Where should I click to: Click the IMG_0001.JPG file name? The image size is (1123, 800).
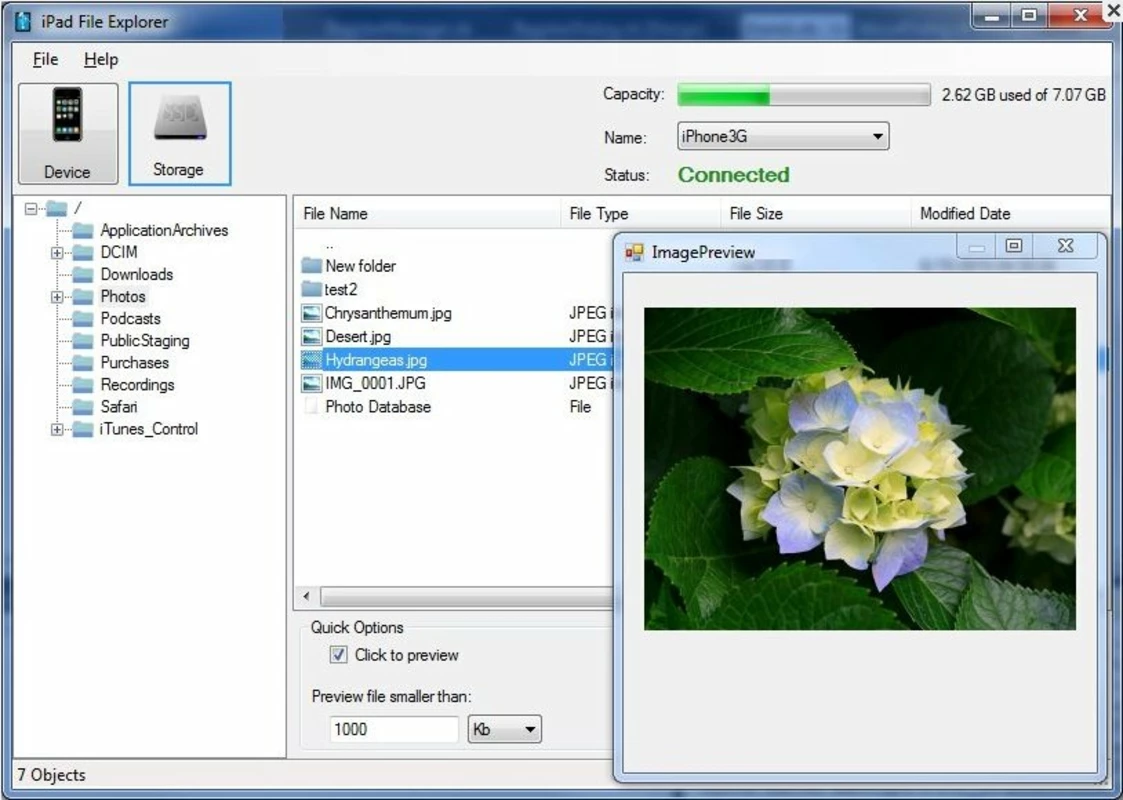point(375,383)
